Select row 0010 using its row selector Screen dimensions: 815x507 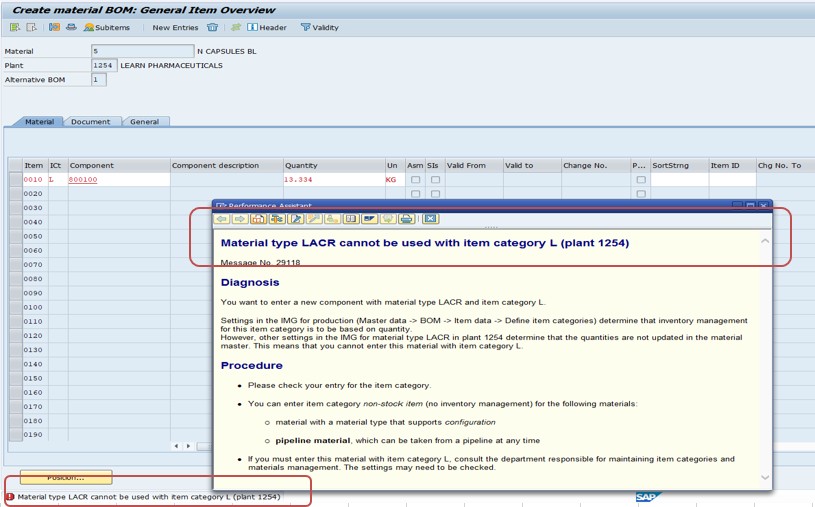click(16, 179)
